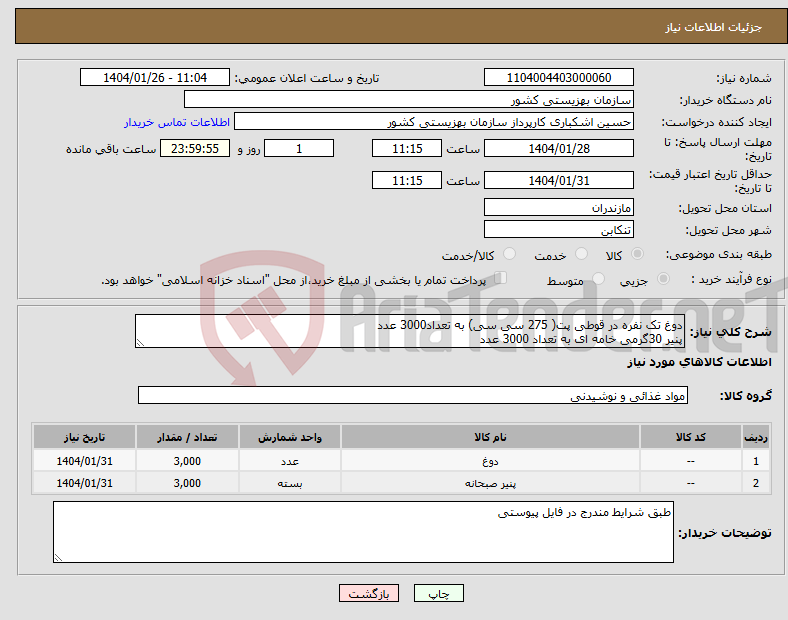Select the کالا/خدمت radio button
The height and width of the screenshot is (620, 788).
pyautogui.click(x=509, y=254)
